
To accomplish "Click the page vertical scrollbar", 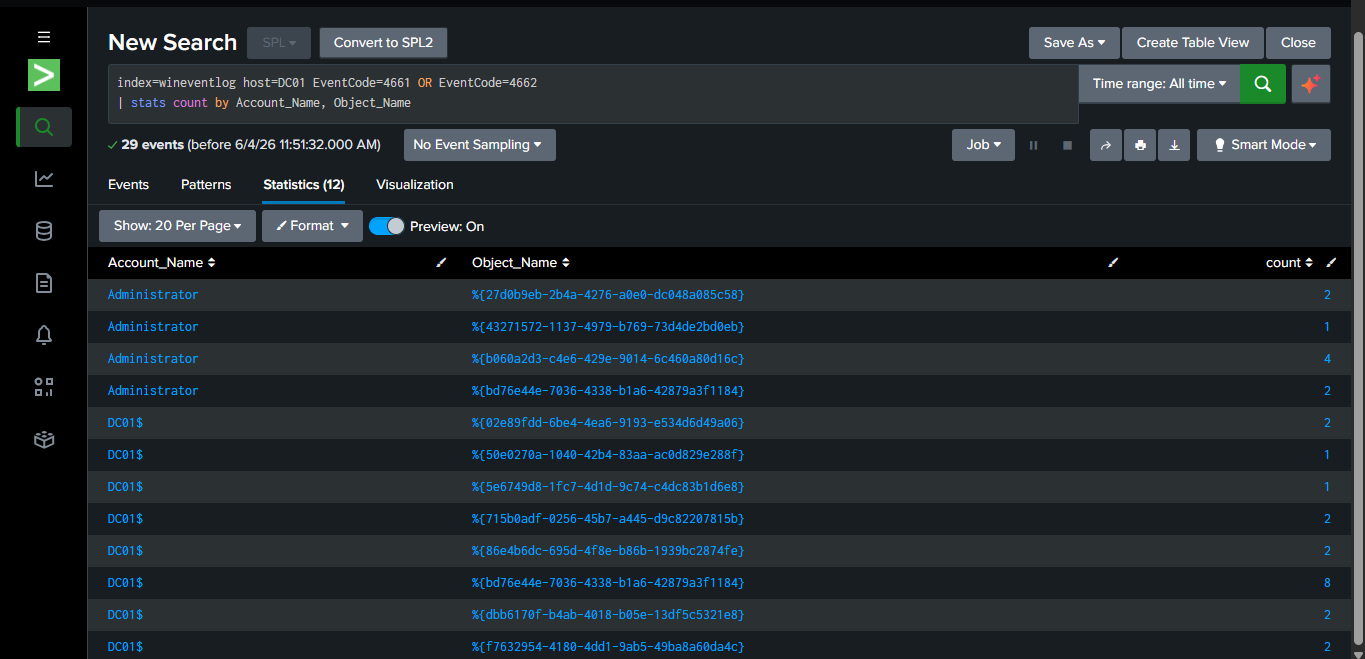I will coord(1358,340).
